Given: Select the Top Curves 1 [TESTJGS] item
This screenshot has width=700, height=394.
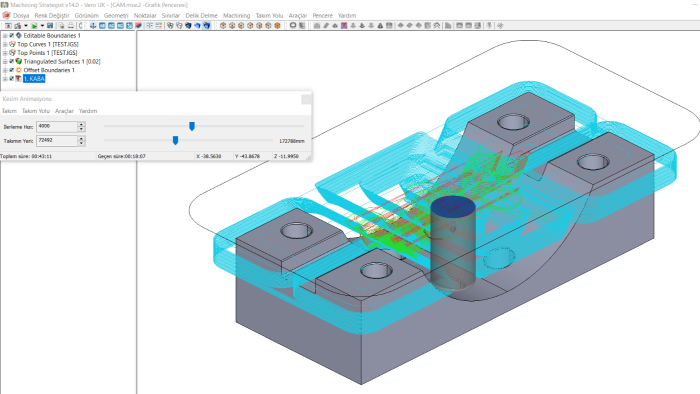Looking at the screenshot, I should pos(48,44).
